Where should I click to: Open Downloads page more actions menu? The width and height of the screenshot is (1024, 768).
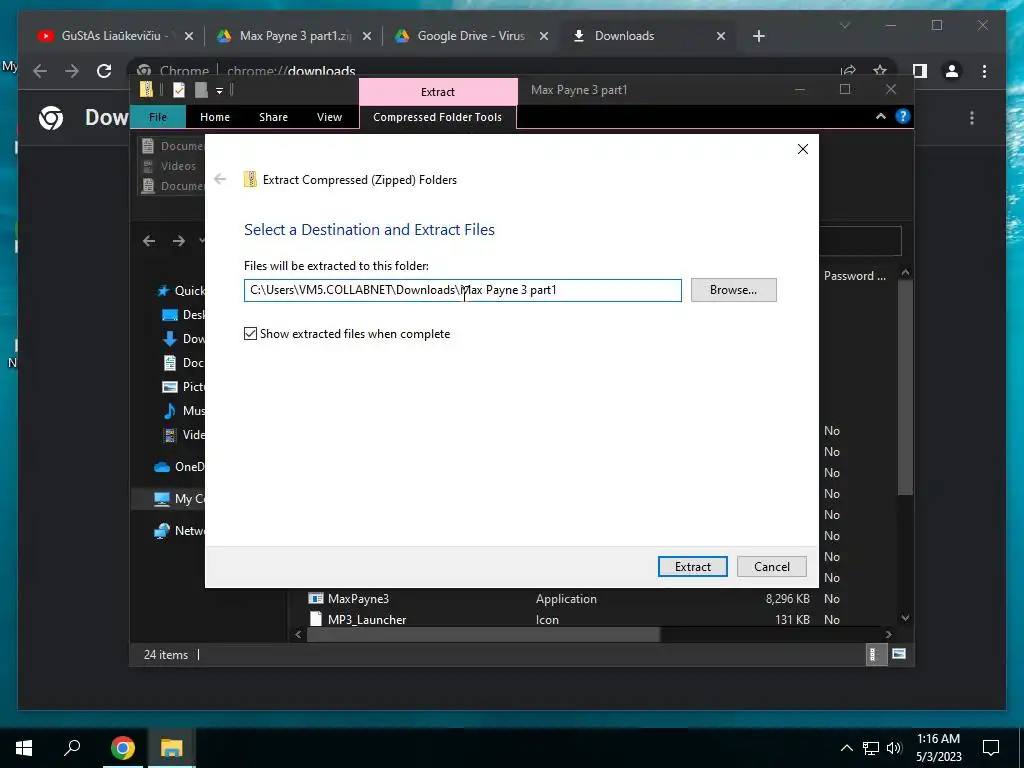coord(972,118)
